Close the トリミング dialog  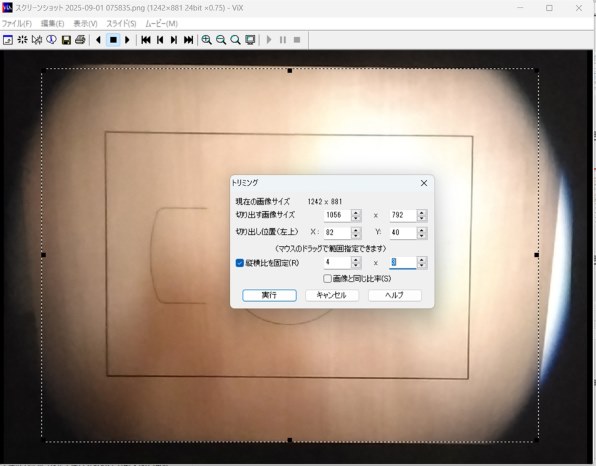click(424, 183)
